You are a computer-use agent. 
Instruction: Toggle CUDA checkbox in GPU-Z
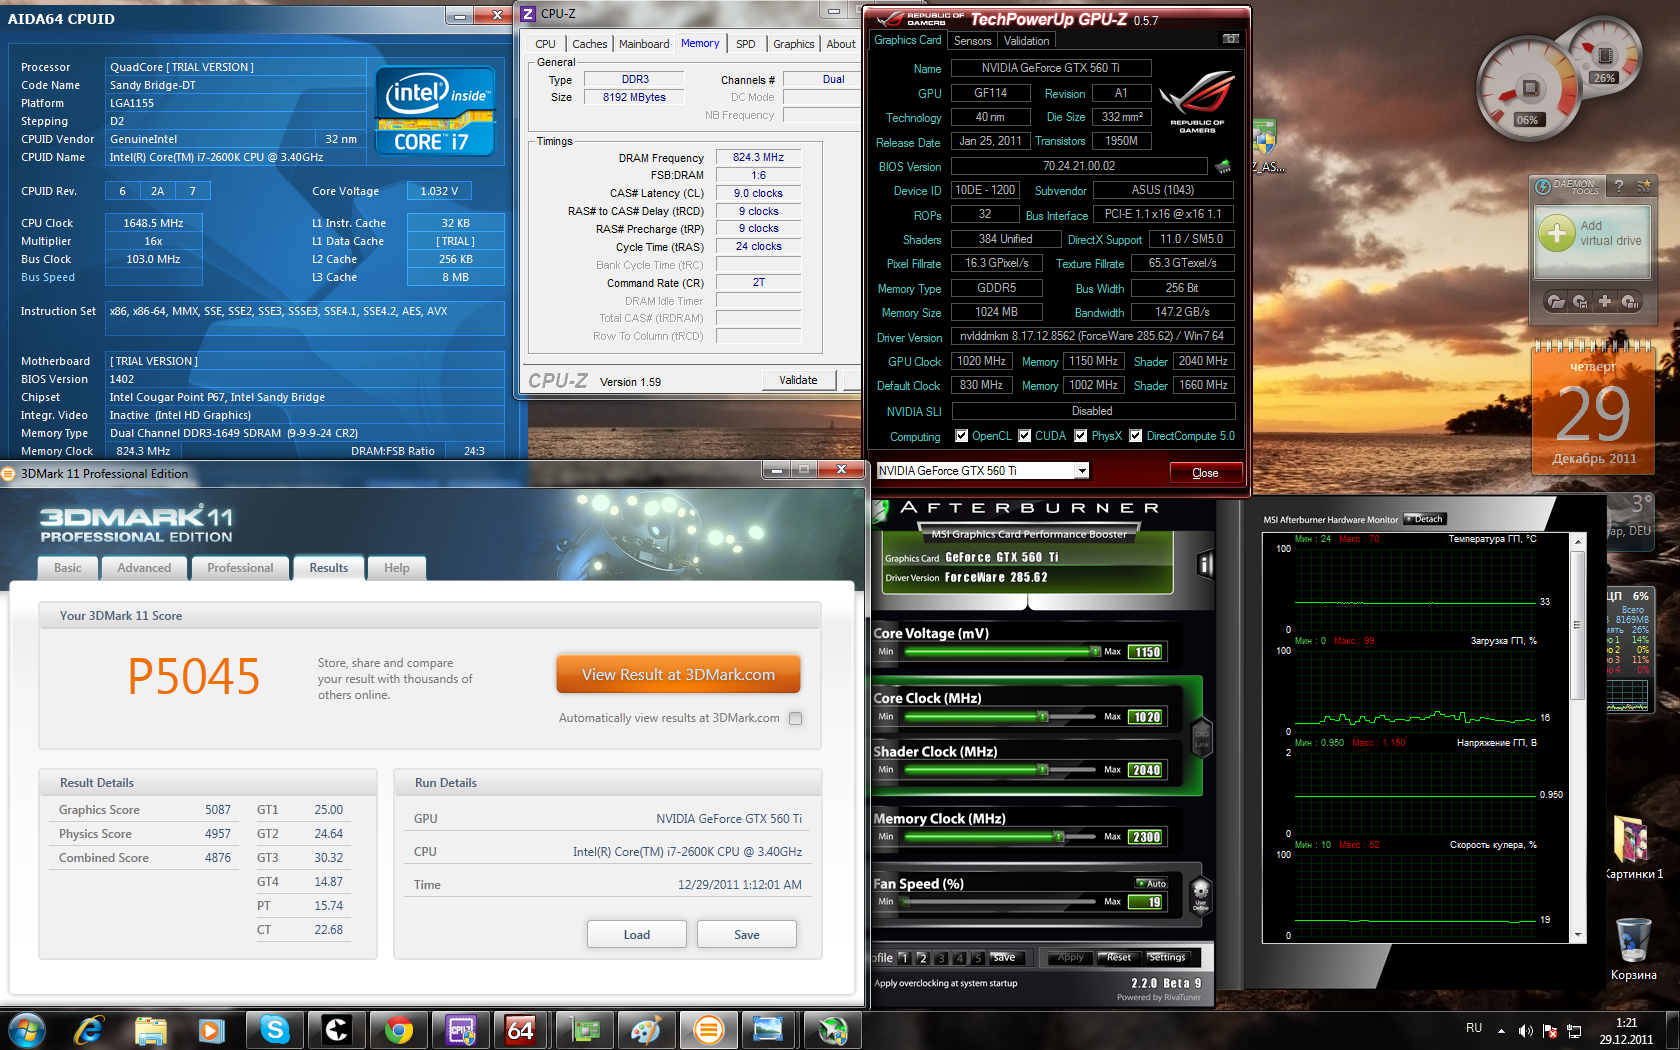(x=1024, y=436)
